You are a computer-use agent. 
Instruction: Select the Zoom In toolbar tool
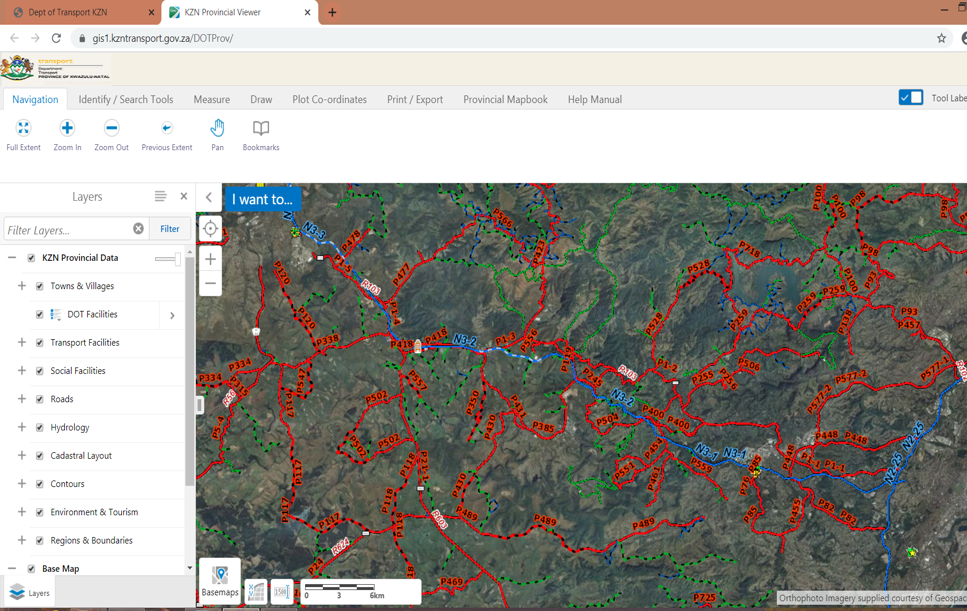tap(67, 128)
